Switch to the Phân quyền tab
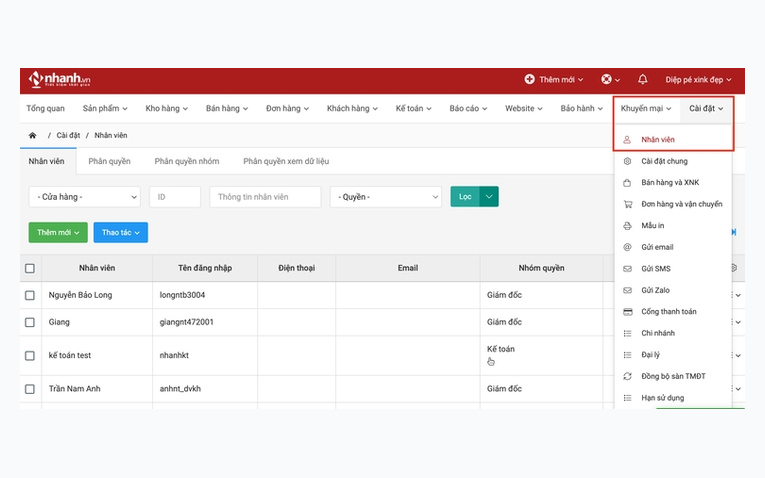 pyautogui.click(x=109, y=161)
